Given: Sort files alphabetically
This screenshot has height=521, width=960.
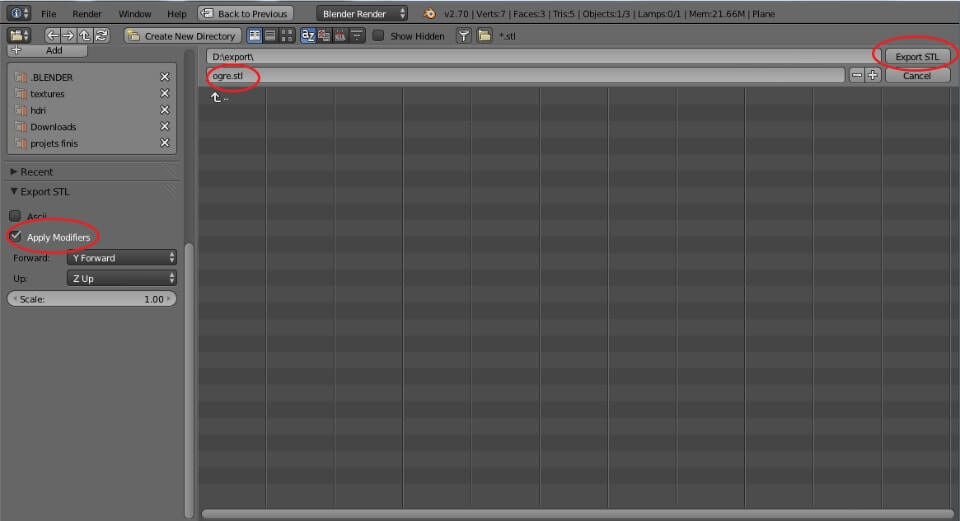Looking at the screenshot, I should (x=308, y=36).
